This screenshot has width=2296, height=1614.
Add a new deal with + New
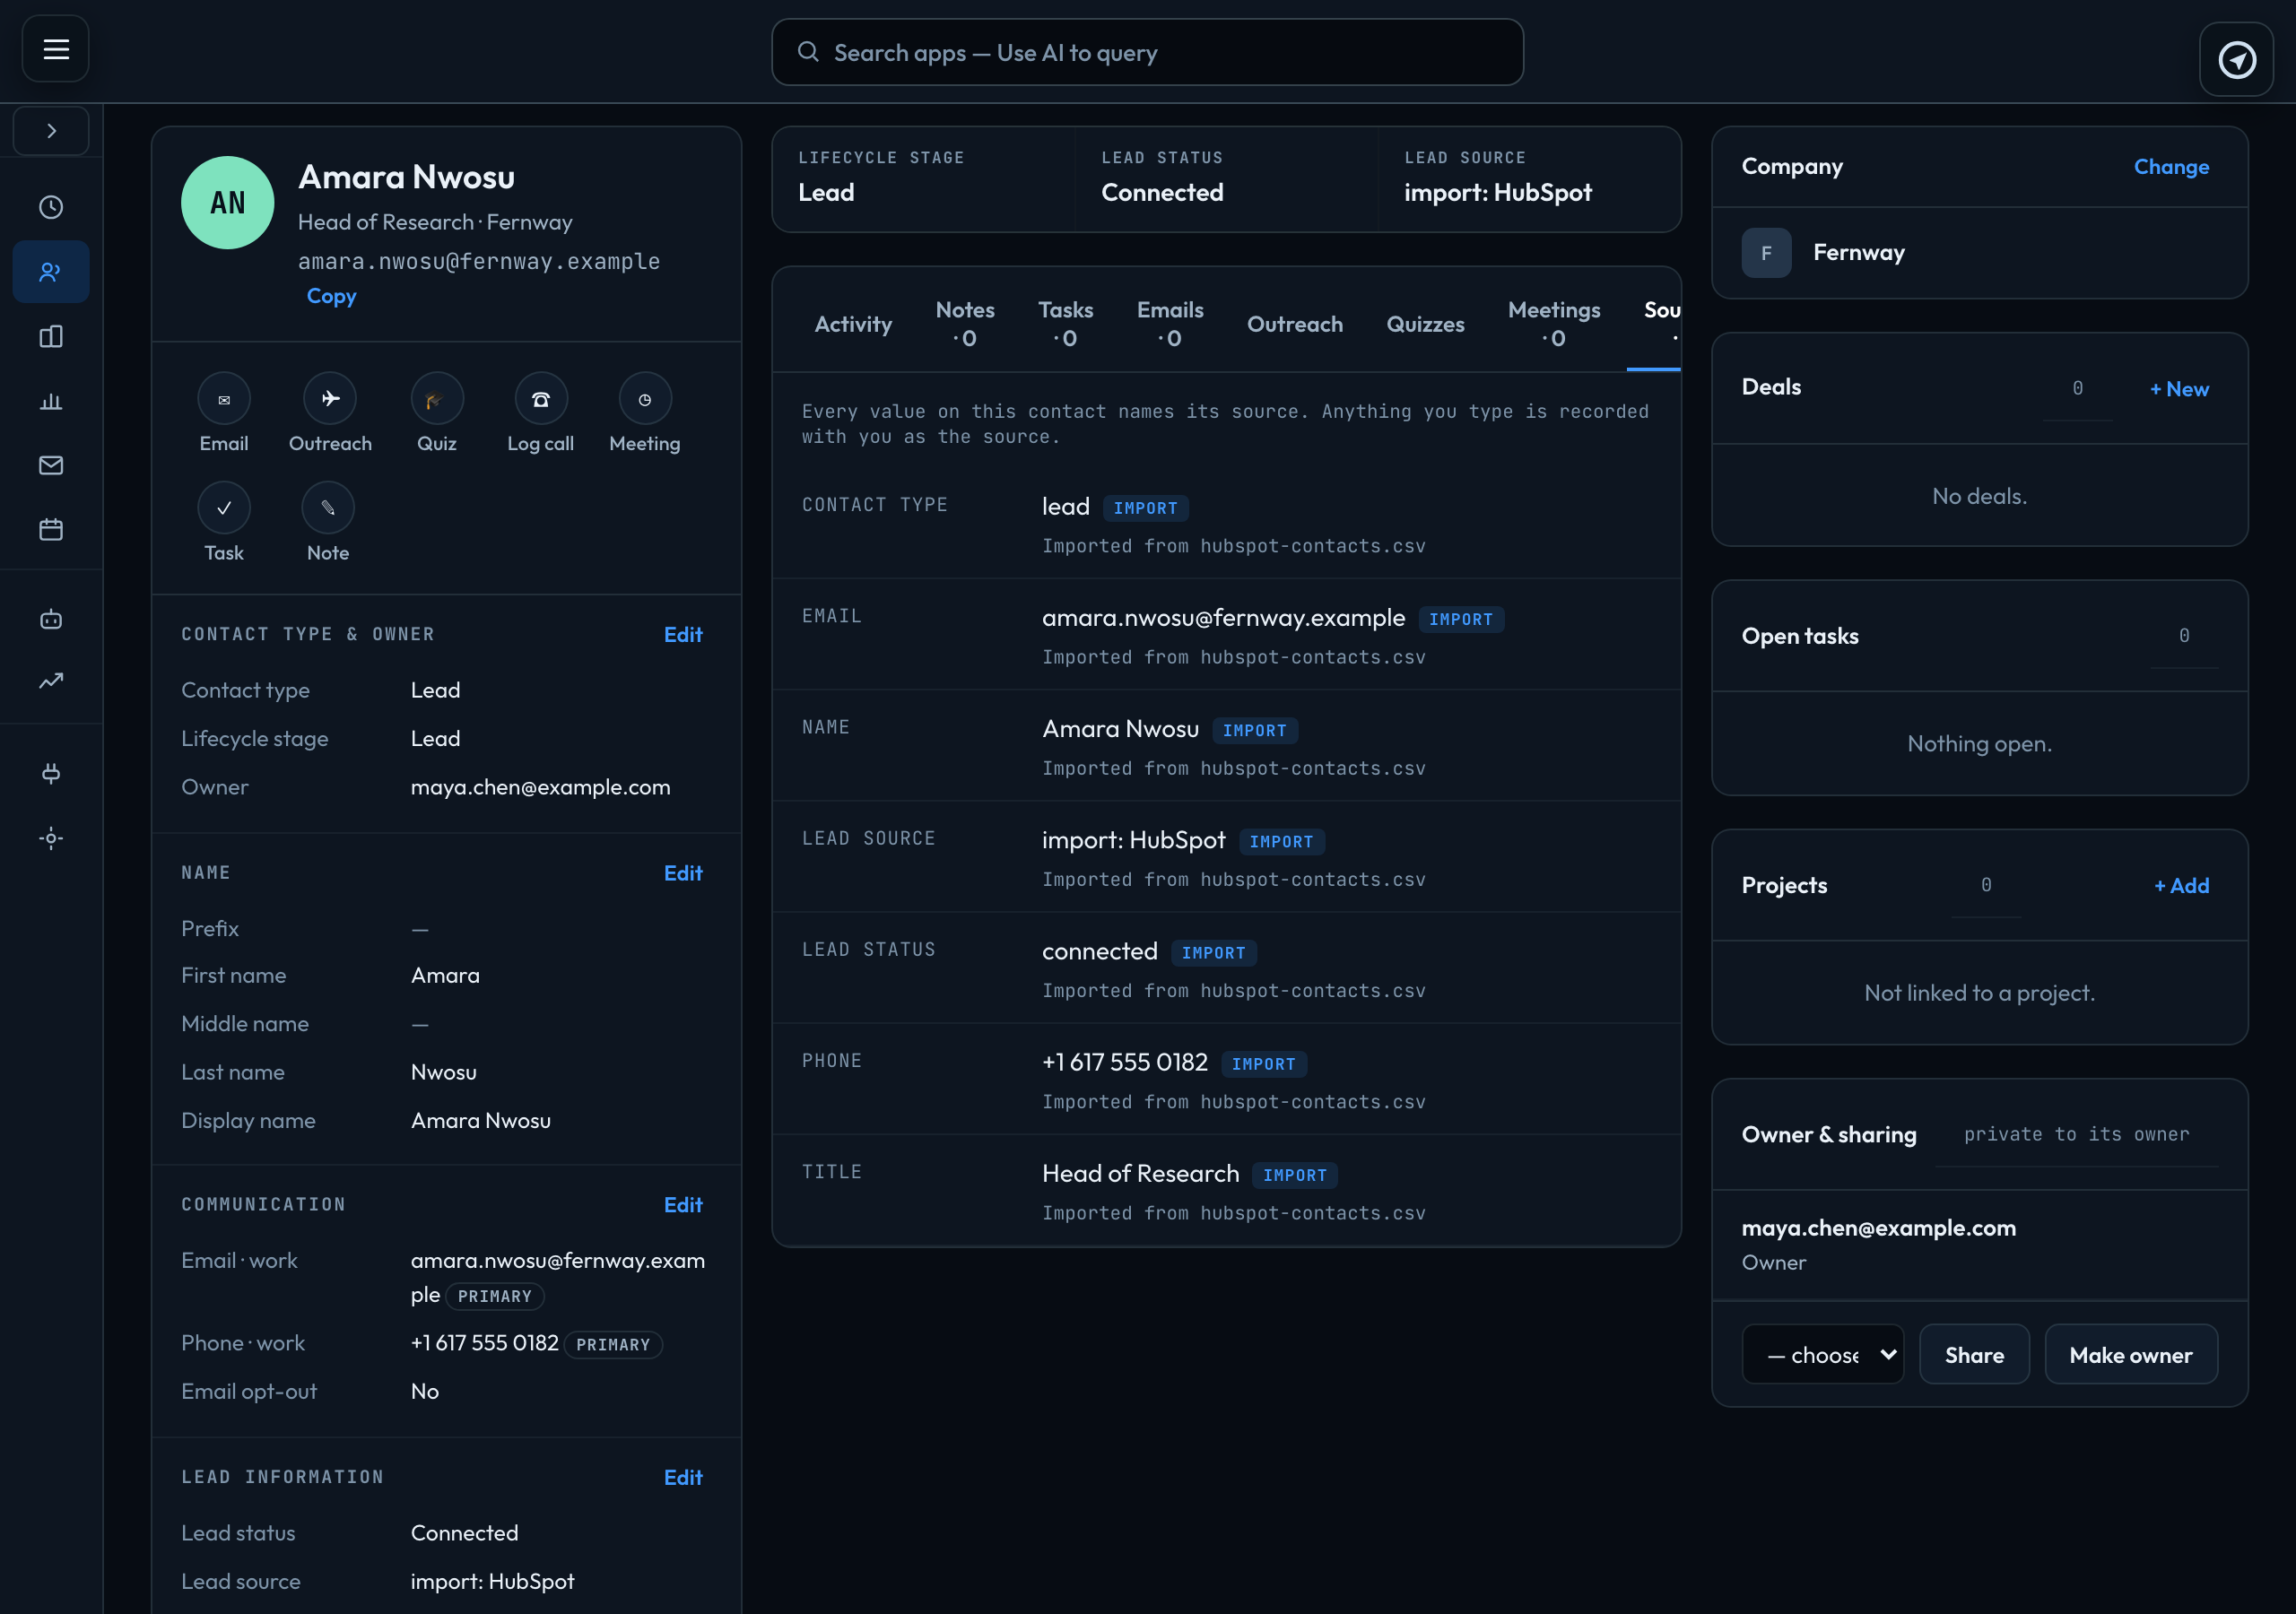click(x=2179, y=389)
